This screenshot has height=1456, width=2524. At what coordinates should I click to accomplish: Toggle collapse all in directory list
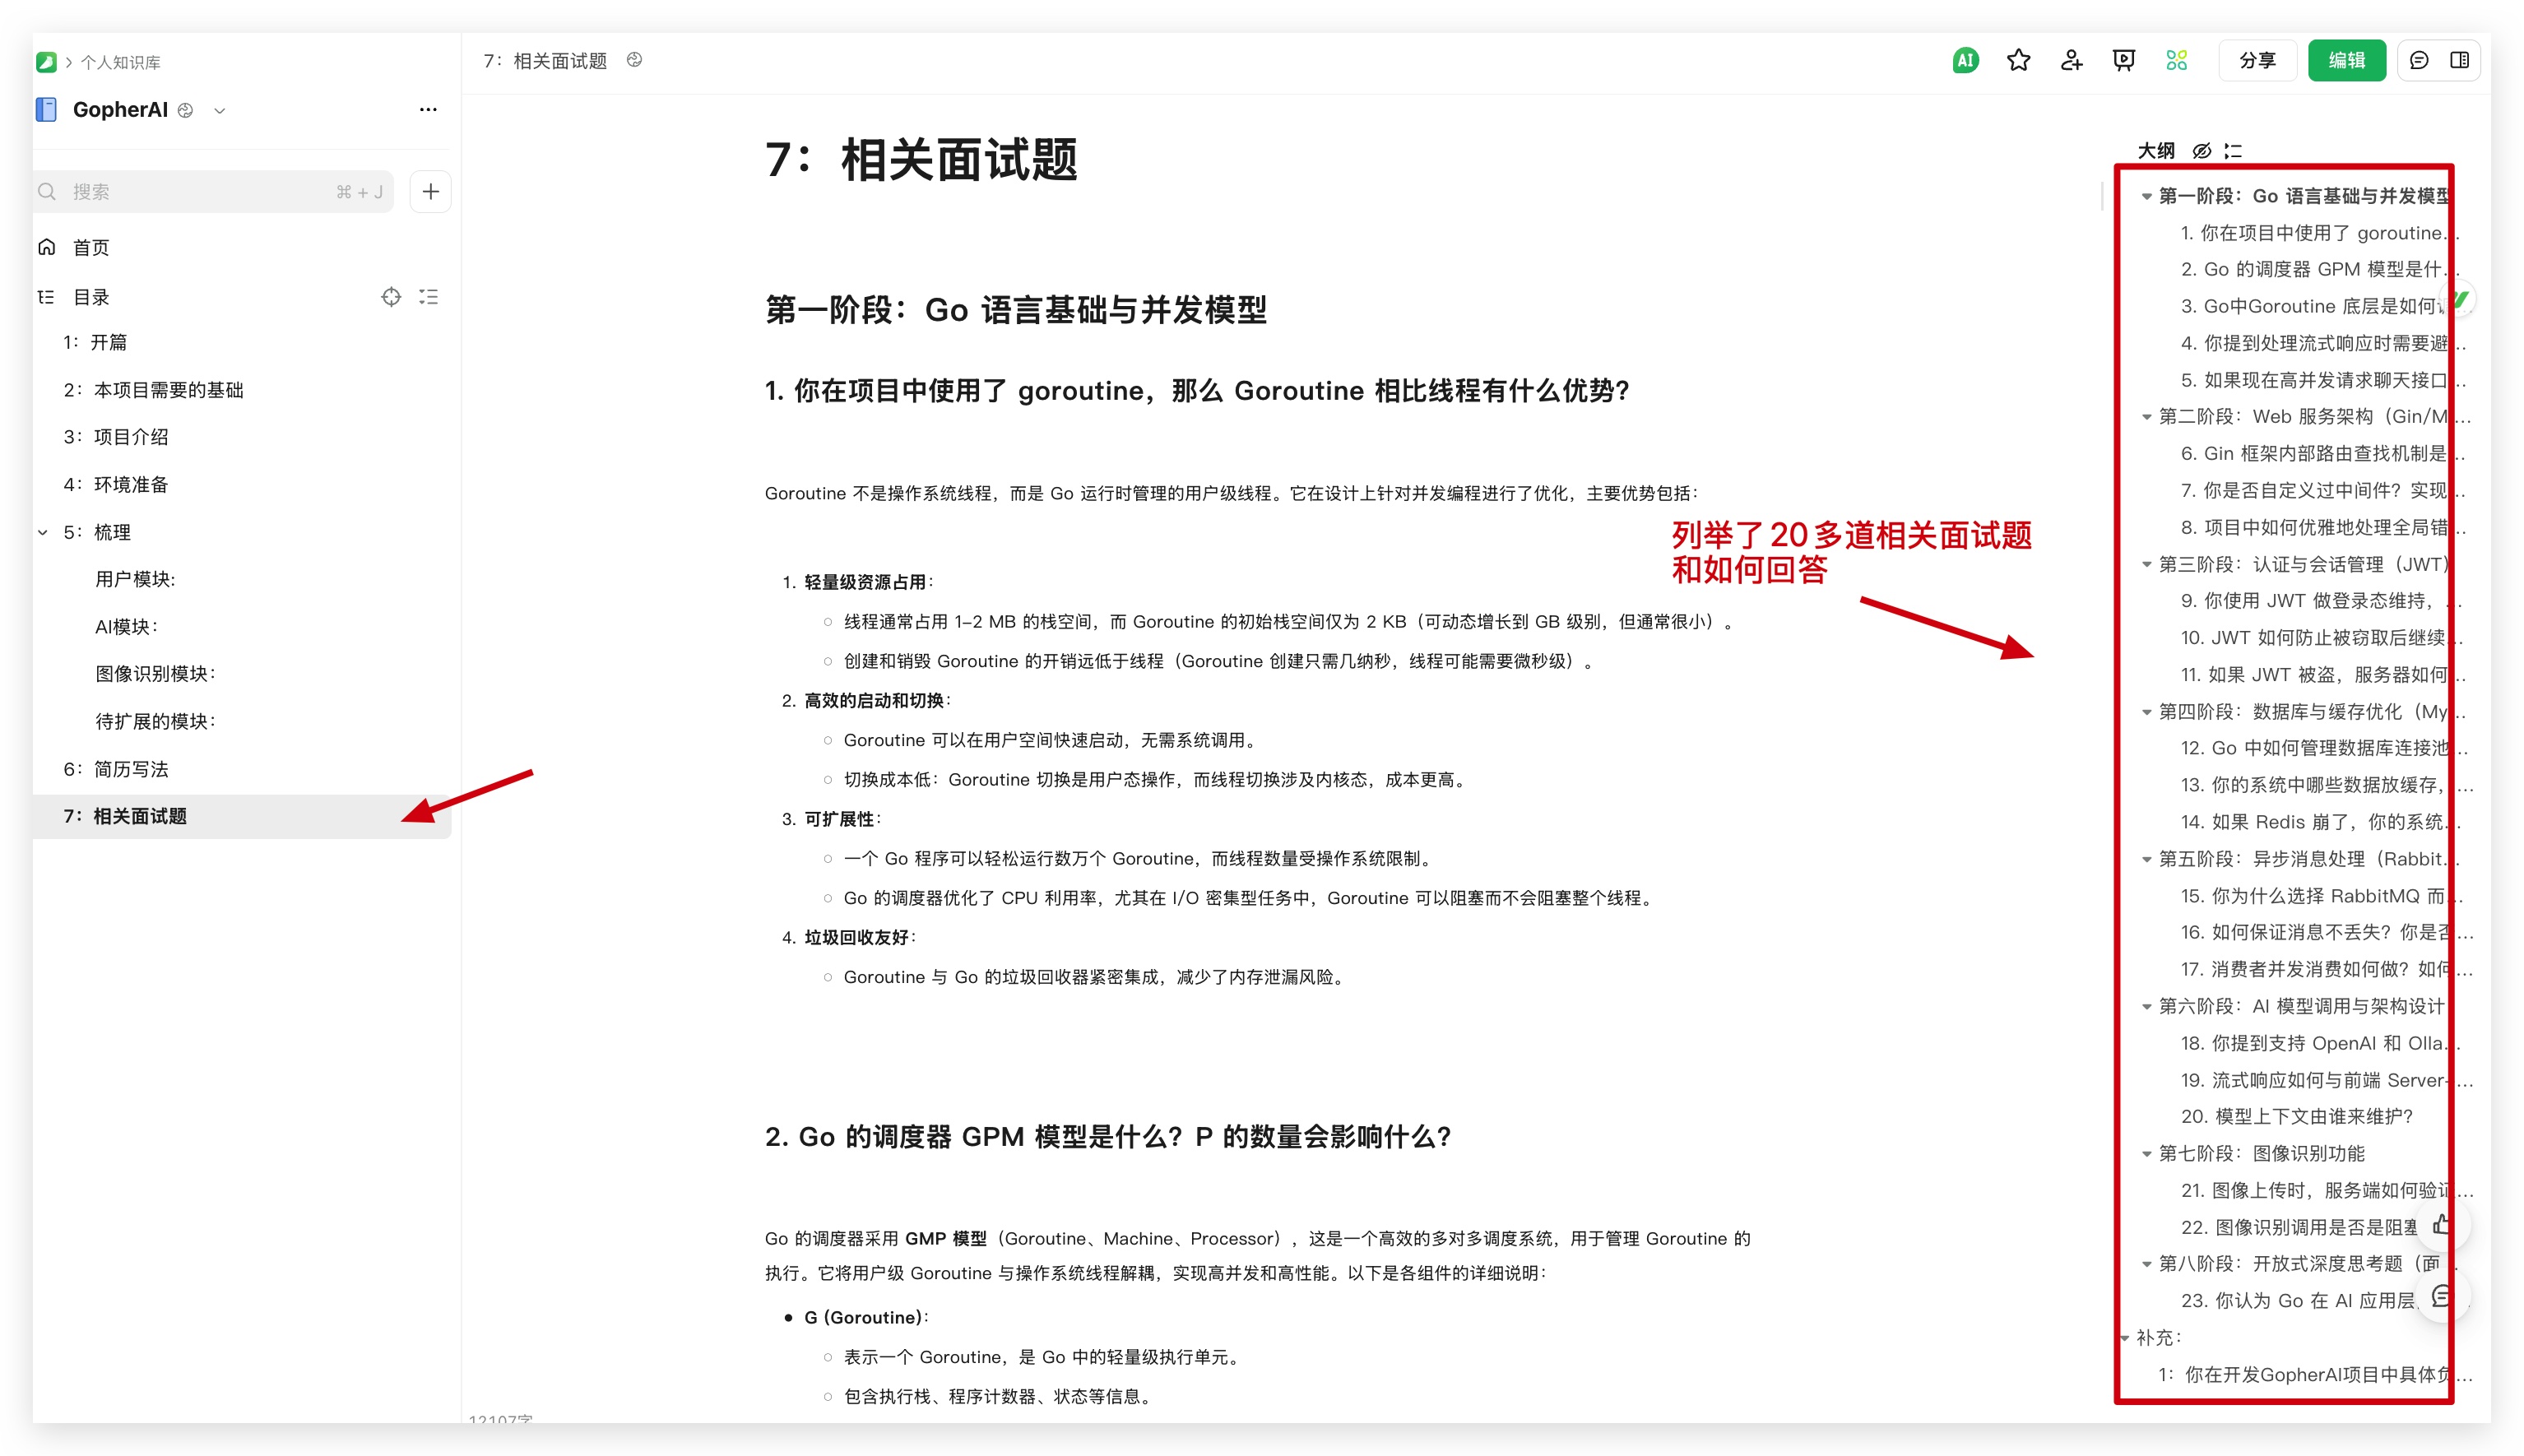tap(429, 297)
